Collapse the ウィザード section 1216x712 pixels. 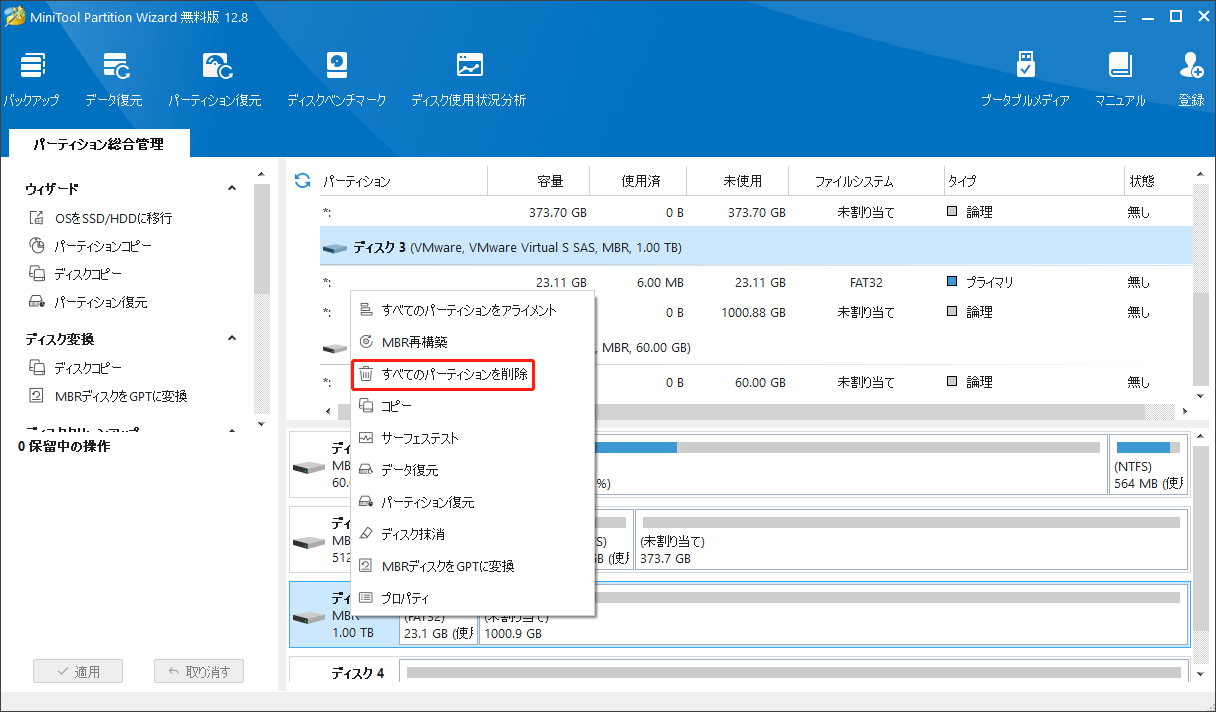231,188
